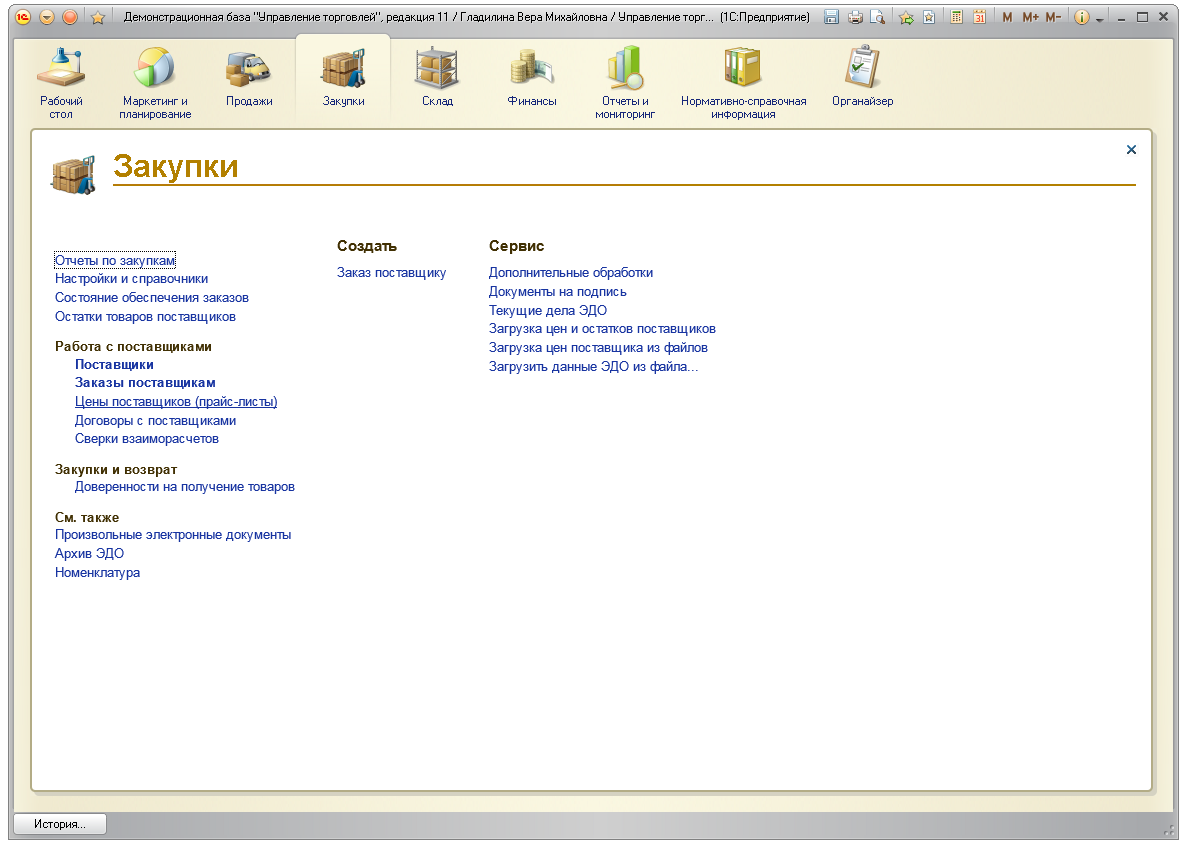Open Заказы поставщикам link
Viewport: 1182px width, 843px height.
(145, 382)
